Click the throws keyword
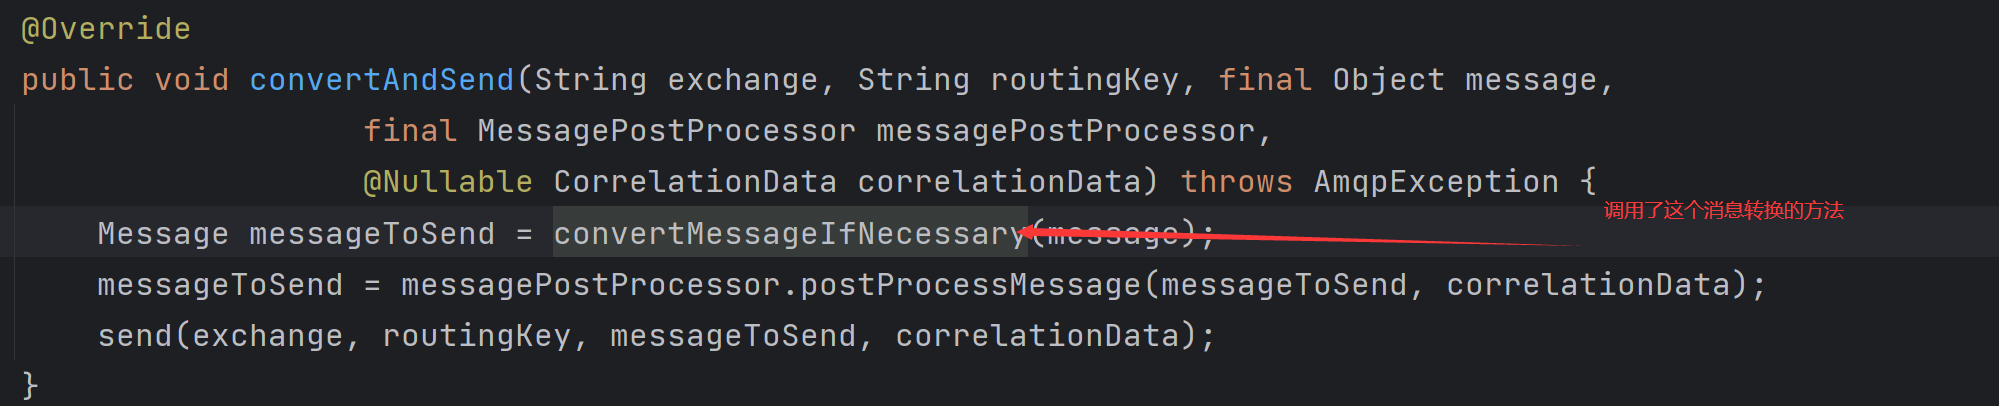1999x406 pixels. (x=1237, y=182)
